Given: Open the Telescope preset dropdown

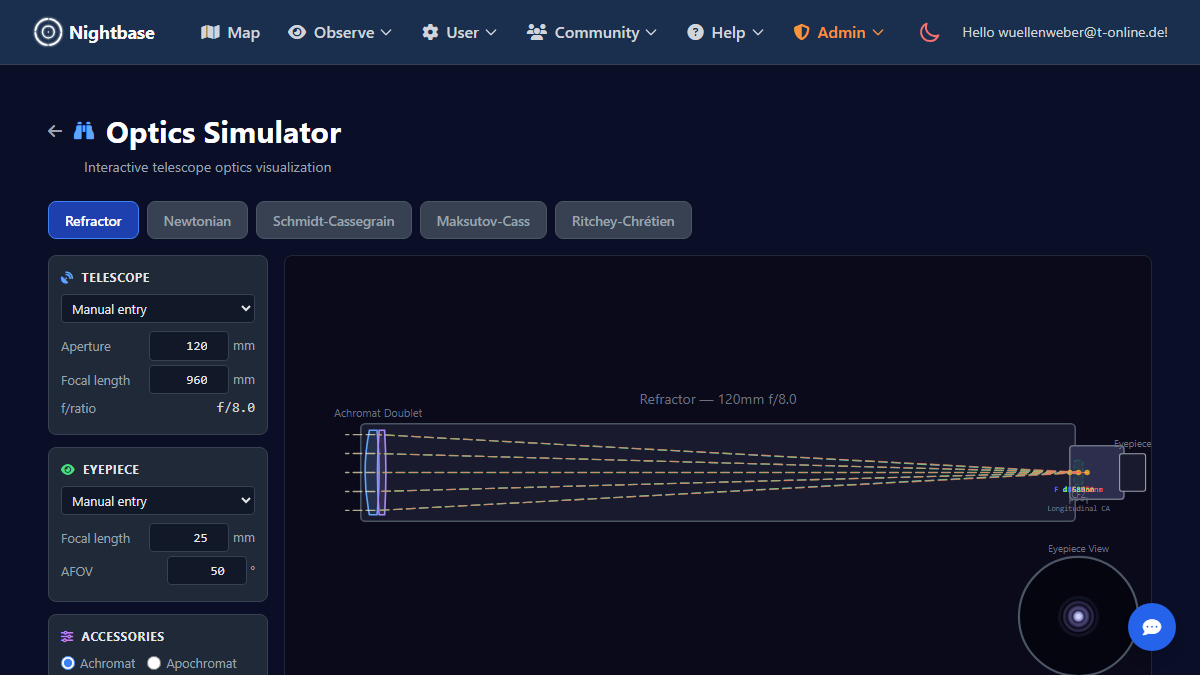Looking at the screenshot, I should (x=158, y=309).
